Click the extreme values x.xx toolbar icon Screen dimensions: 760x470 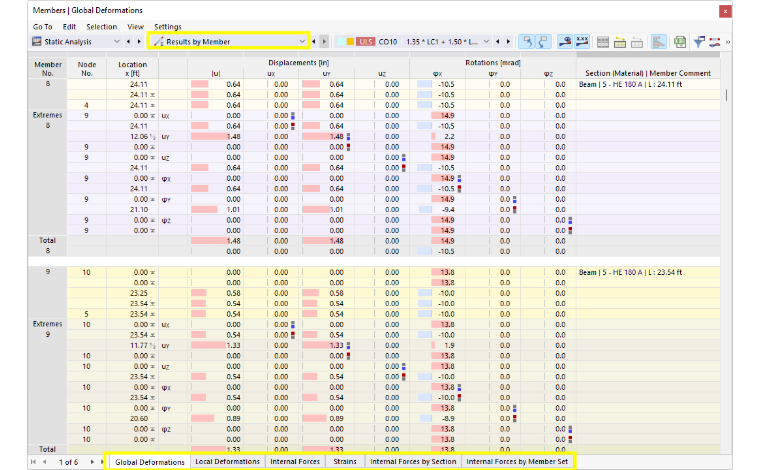pyautogui.click(x=582, y=42)
